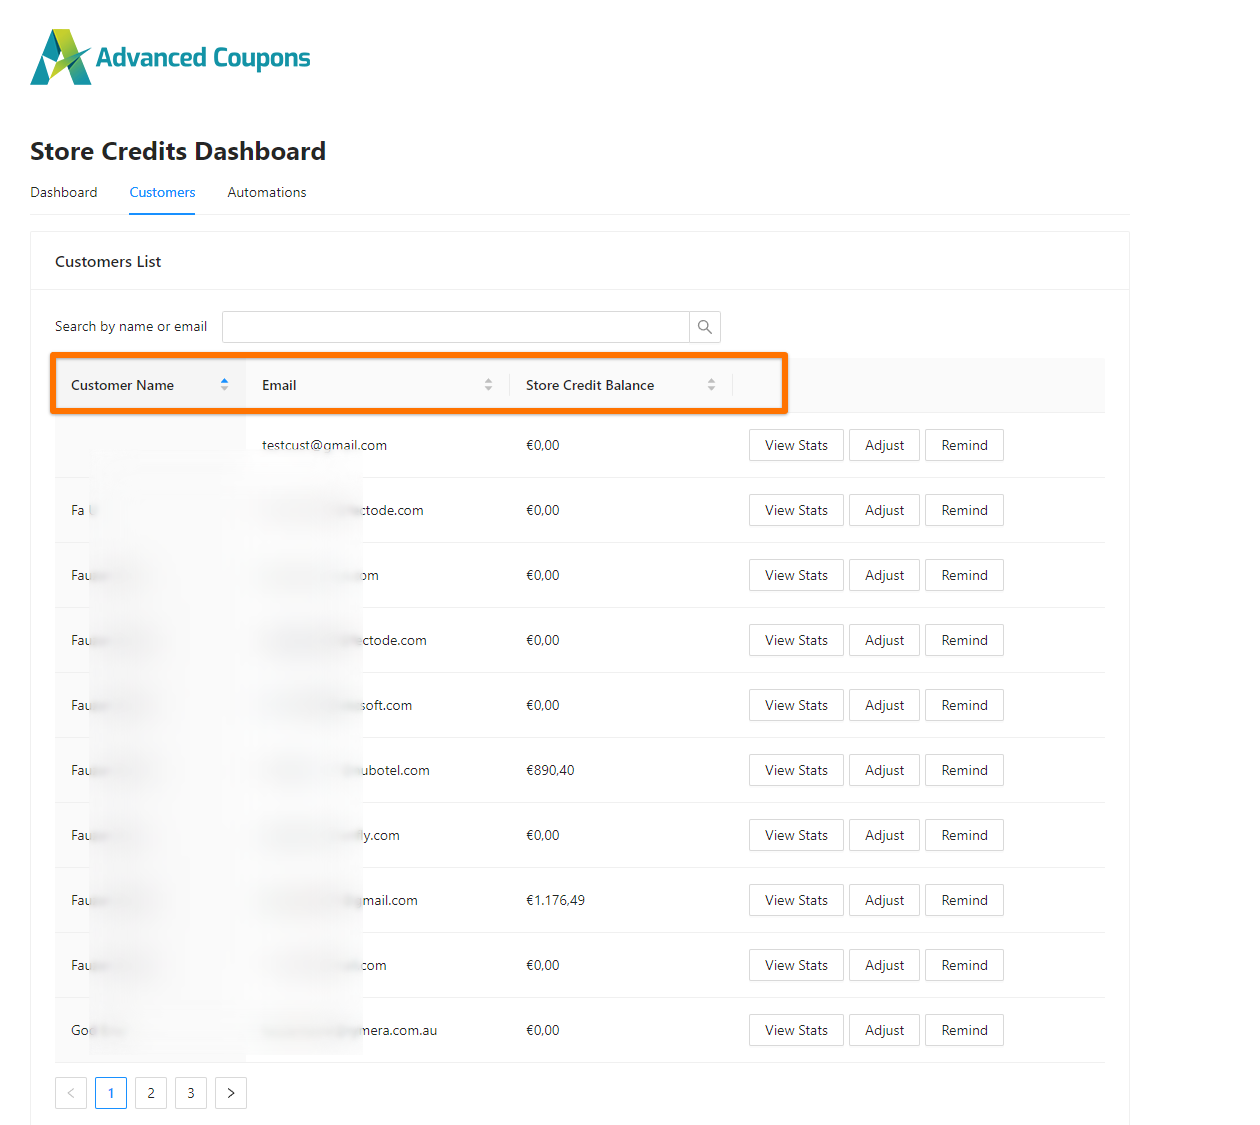The width and height of the screenshot is (1260, 1125).
Task: View Stats on the last customer row
Action: pyautogui.click(x=795, y=1029)
